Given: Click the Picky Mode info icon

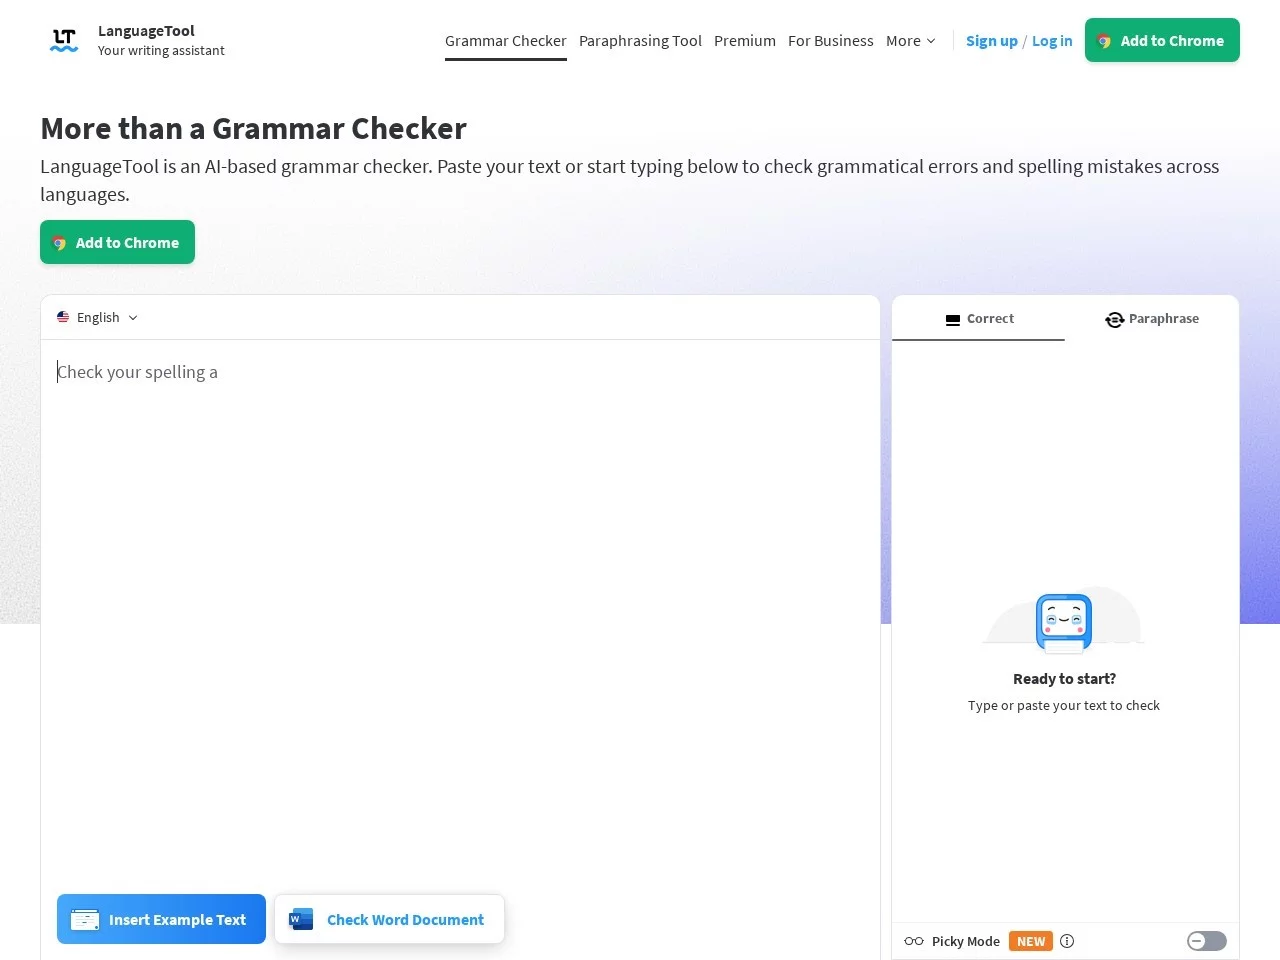Looking at the screenshot, I should tap(1067, 941).
